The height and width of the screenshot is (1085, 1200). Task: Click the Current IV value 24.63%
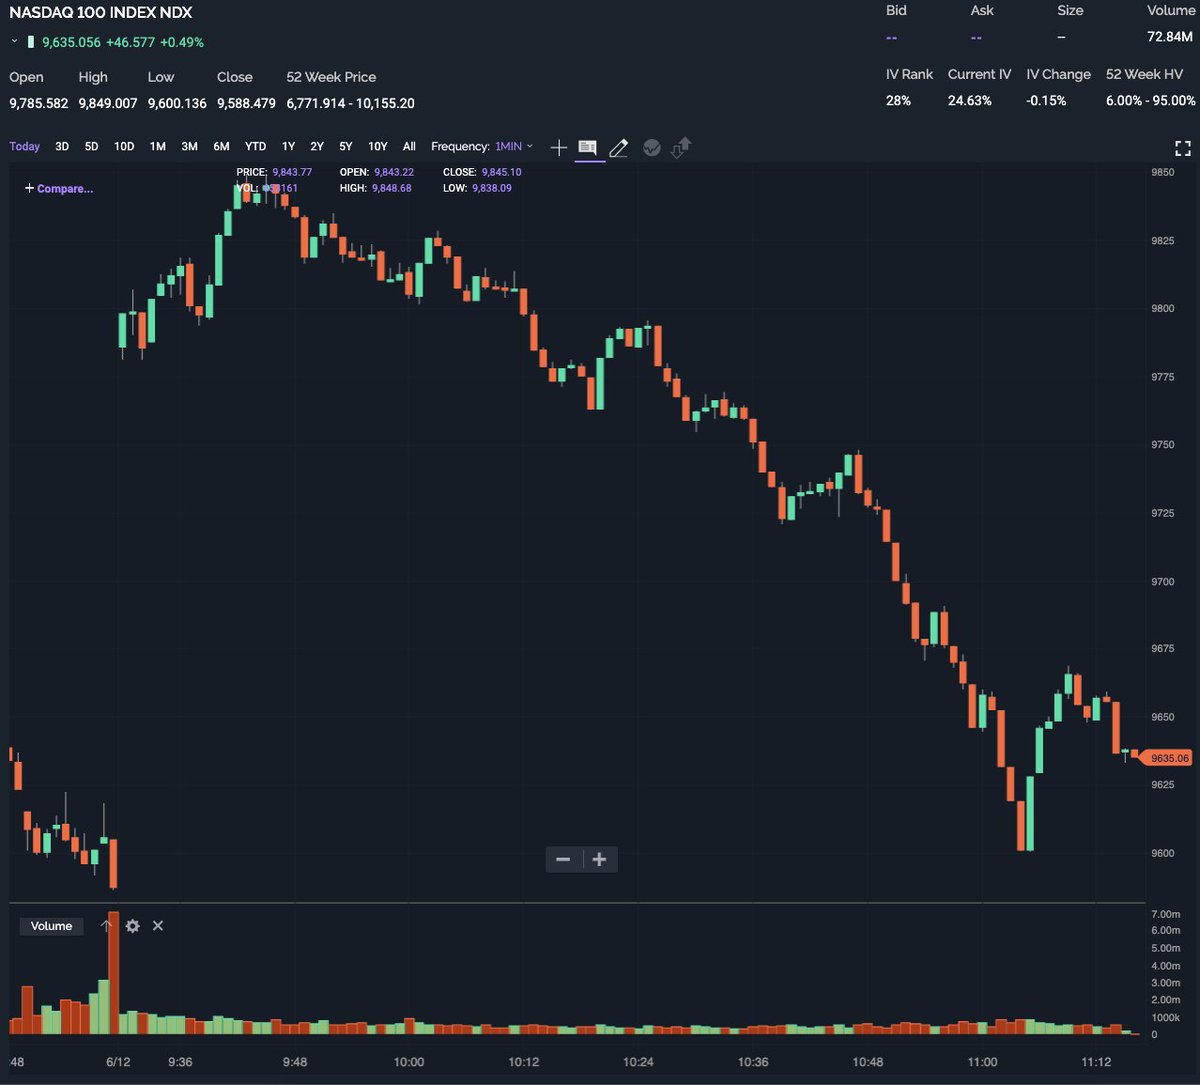click(970, 101)
